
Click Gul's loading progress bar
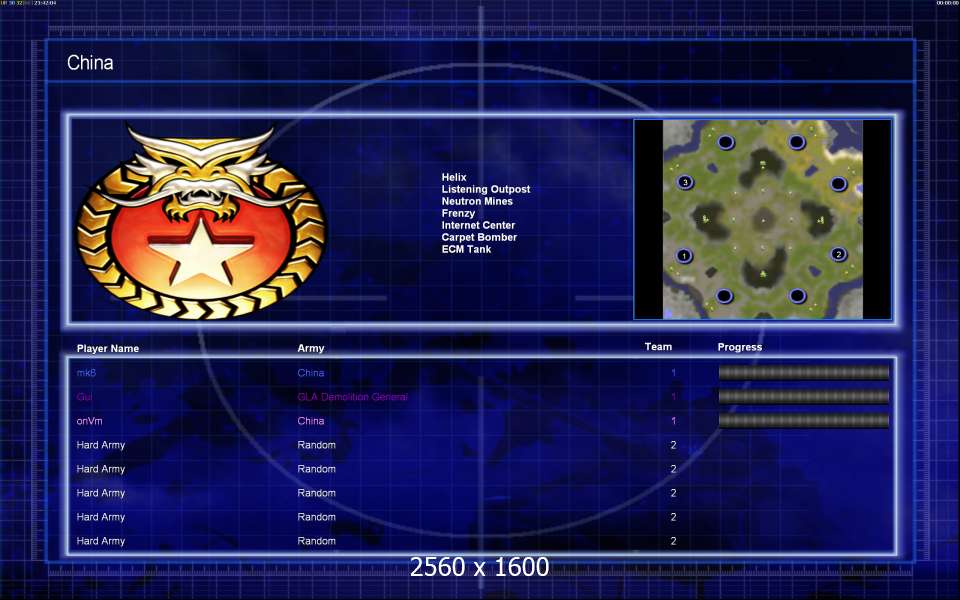[803, 396]
